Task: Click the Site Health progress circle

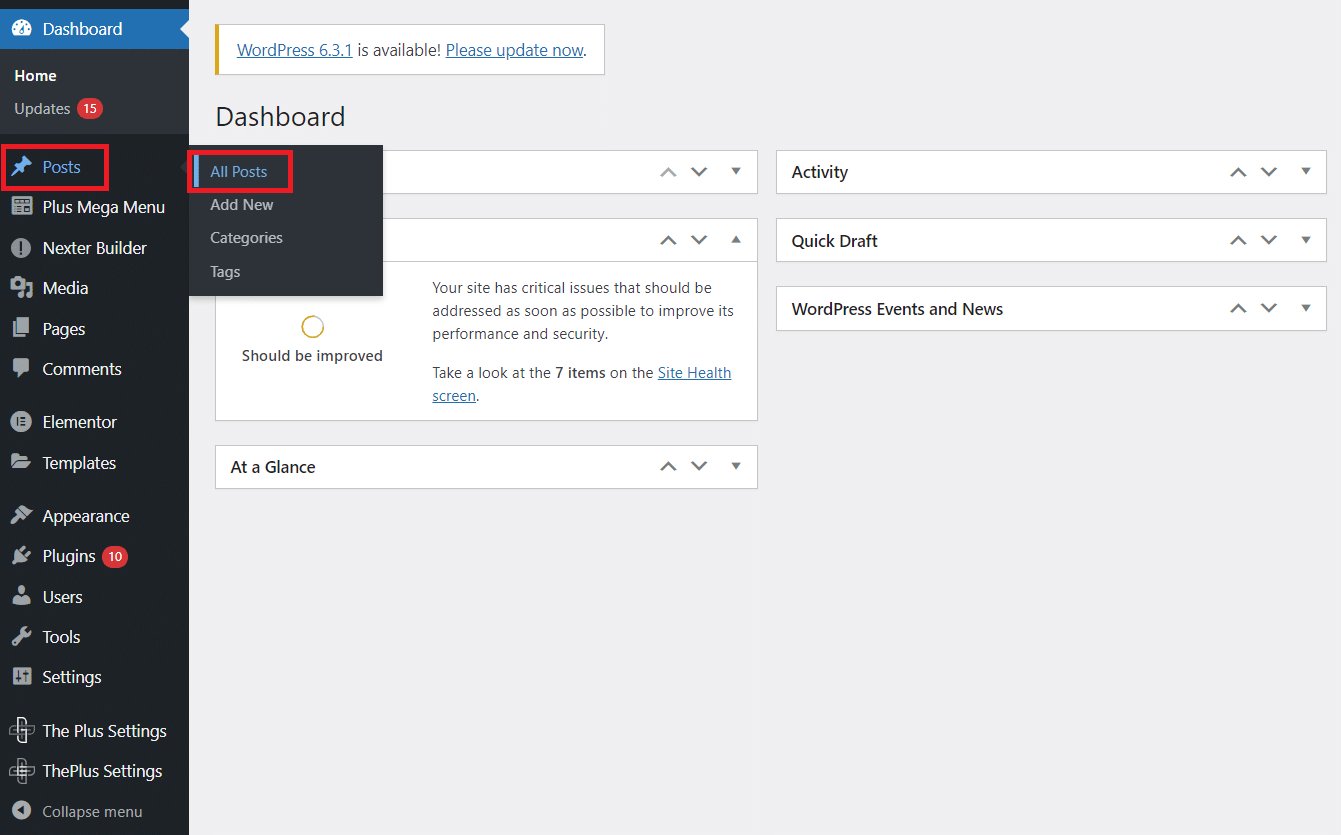Action: [313, 327]
